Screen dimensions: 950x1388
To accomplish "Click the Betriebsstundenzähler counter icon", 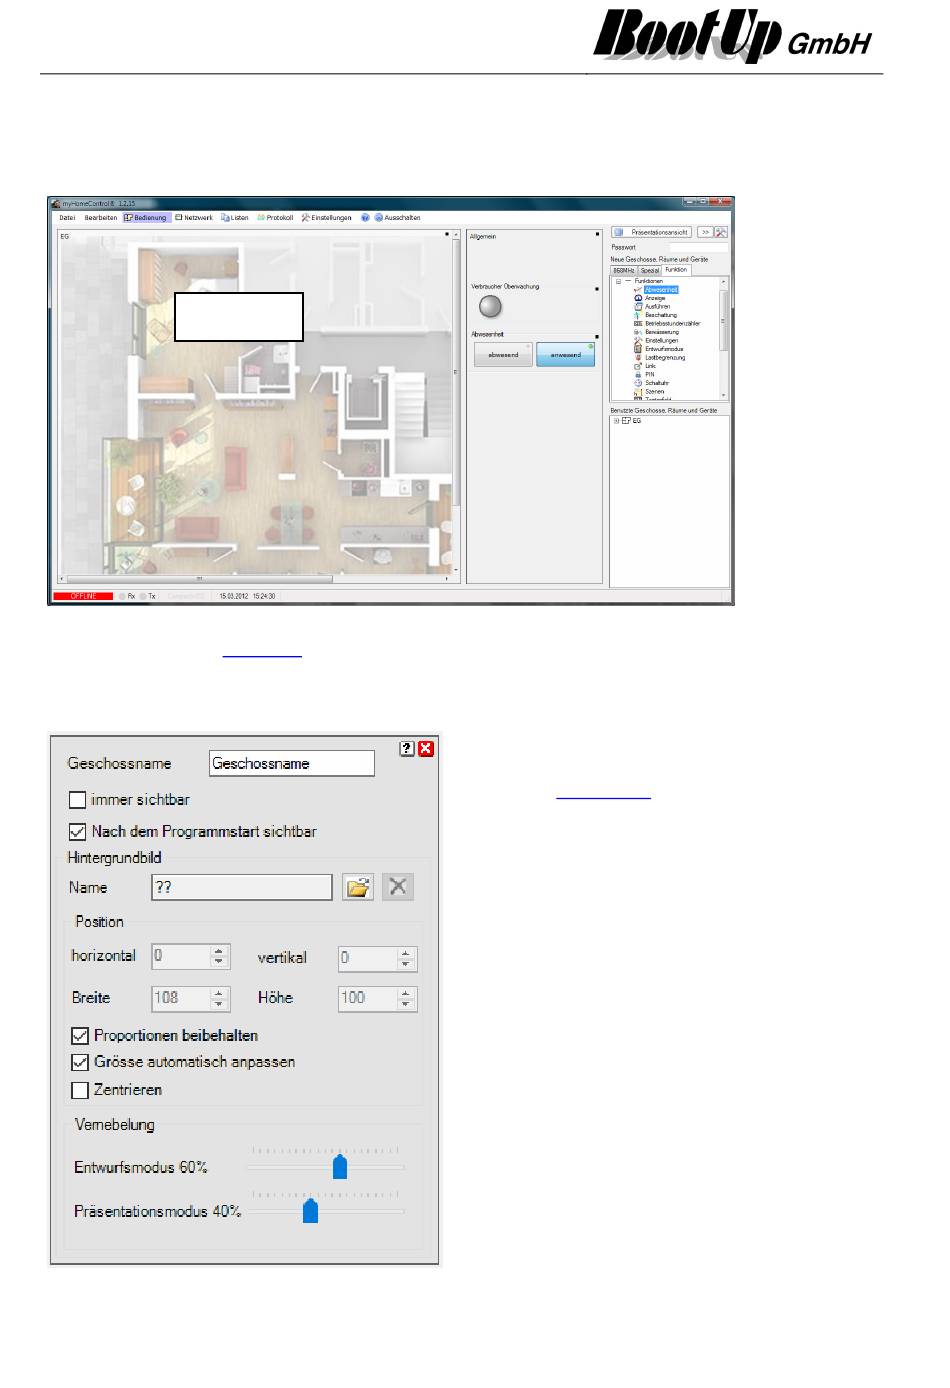I will pos(638,323).
